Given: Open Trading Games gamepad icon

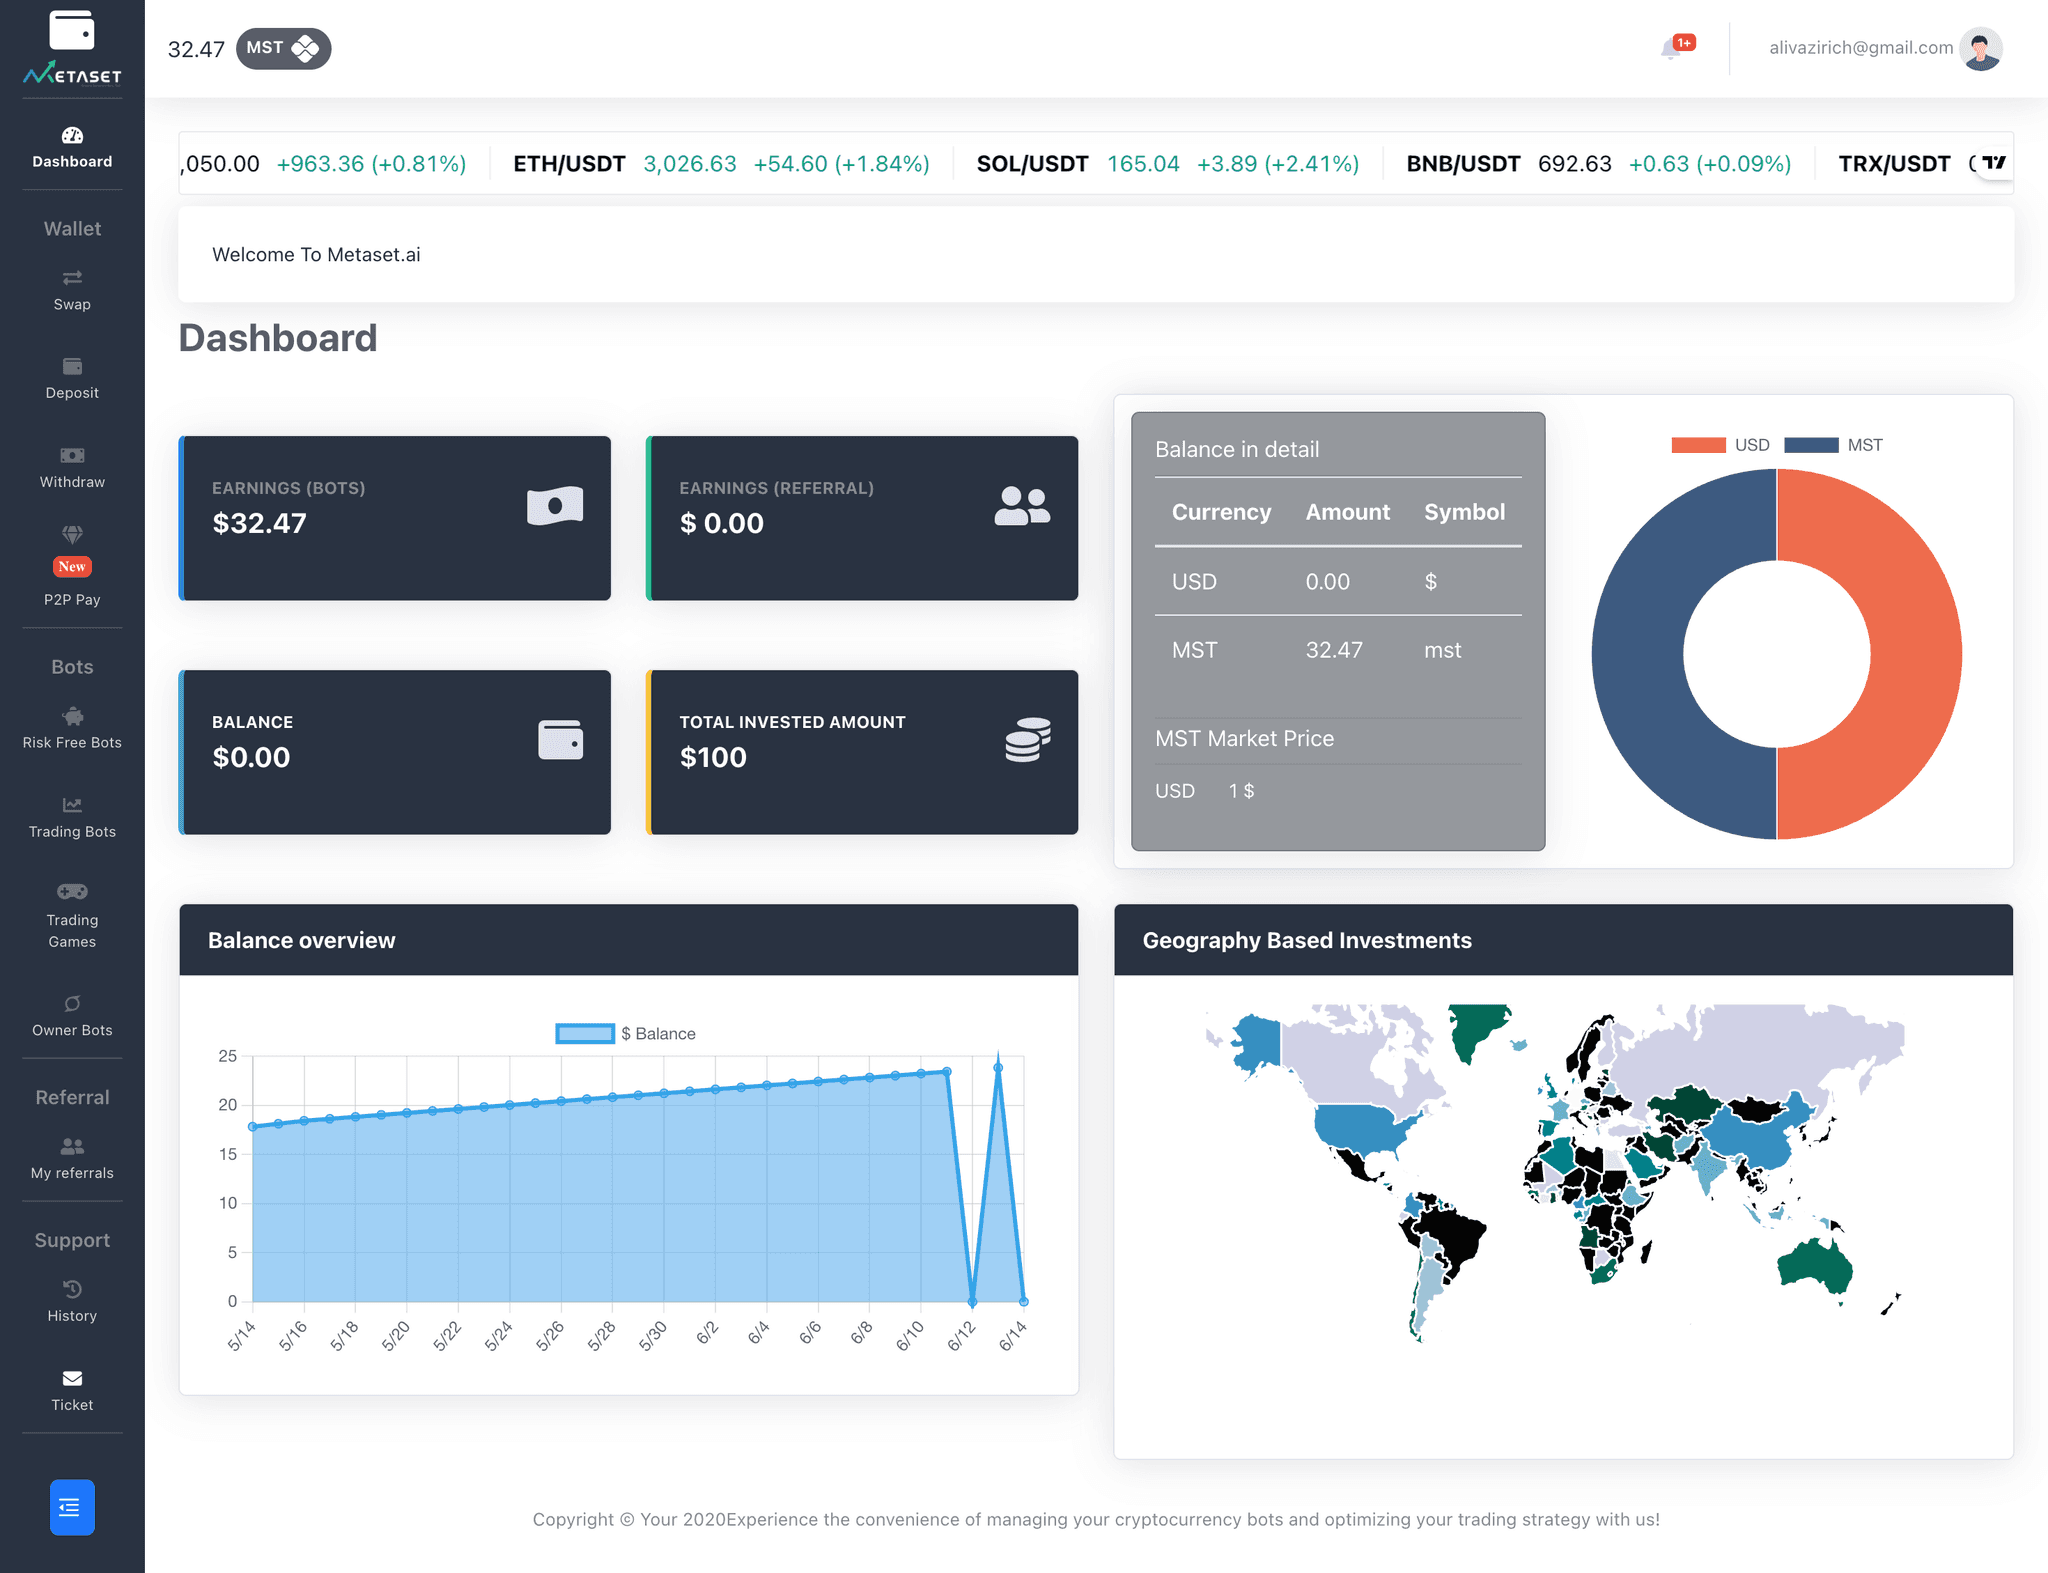Looking at the screenshot, I should (72, 892).
